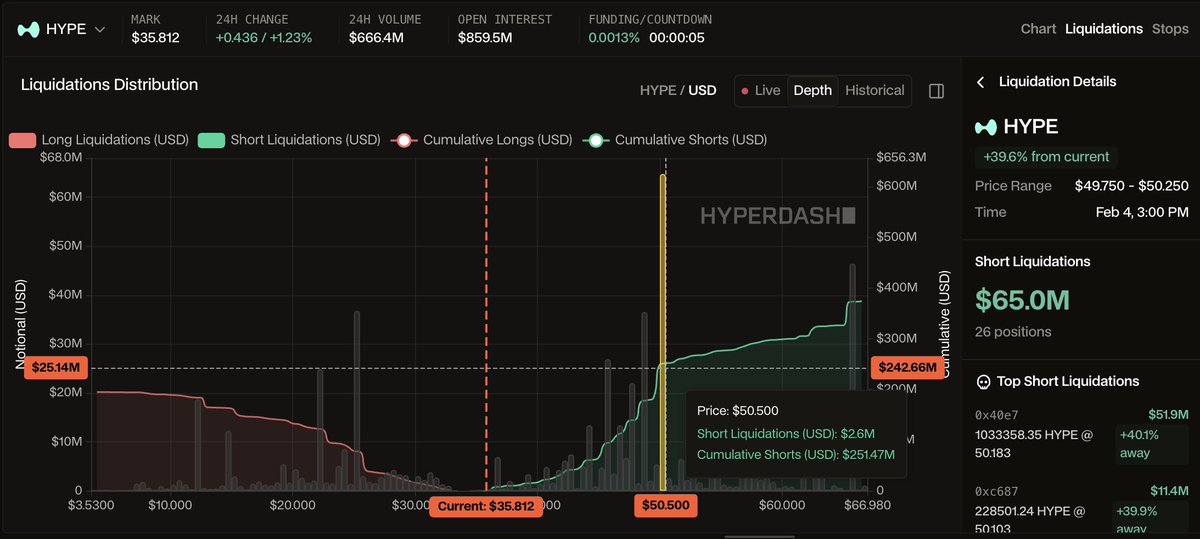Click the 24H Change +0.436 / +1.23% value
The height and width of the screenshot is (539, 1200).
264,38
